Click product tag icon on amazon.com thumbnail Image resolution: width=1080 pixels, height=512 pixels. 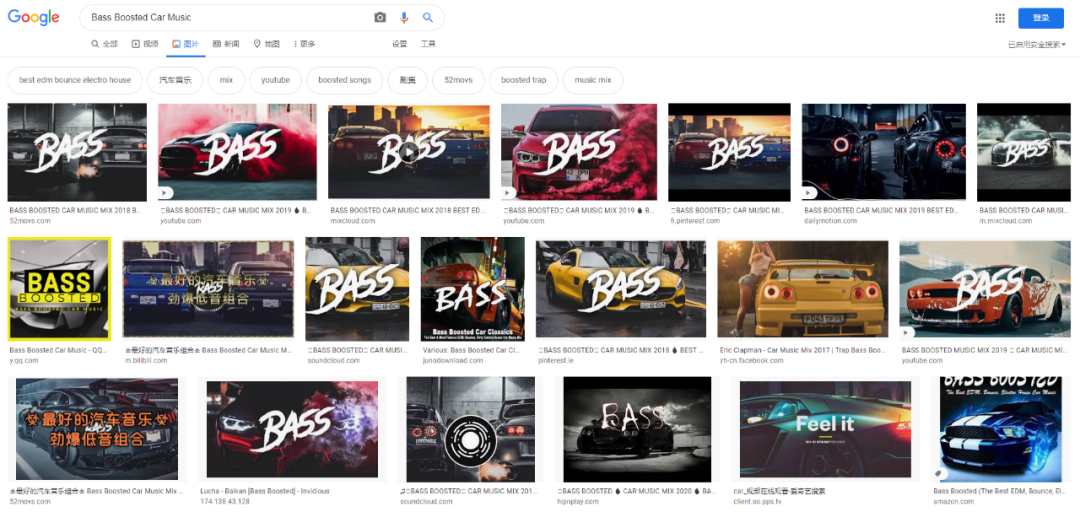click(941, 474)
